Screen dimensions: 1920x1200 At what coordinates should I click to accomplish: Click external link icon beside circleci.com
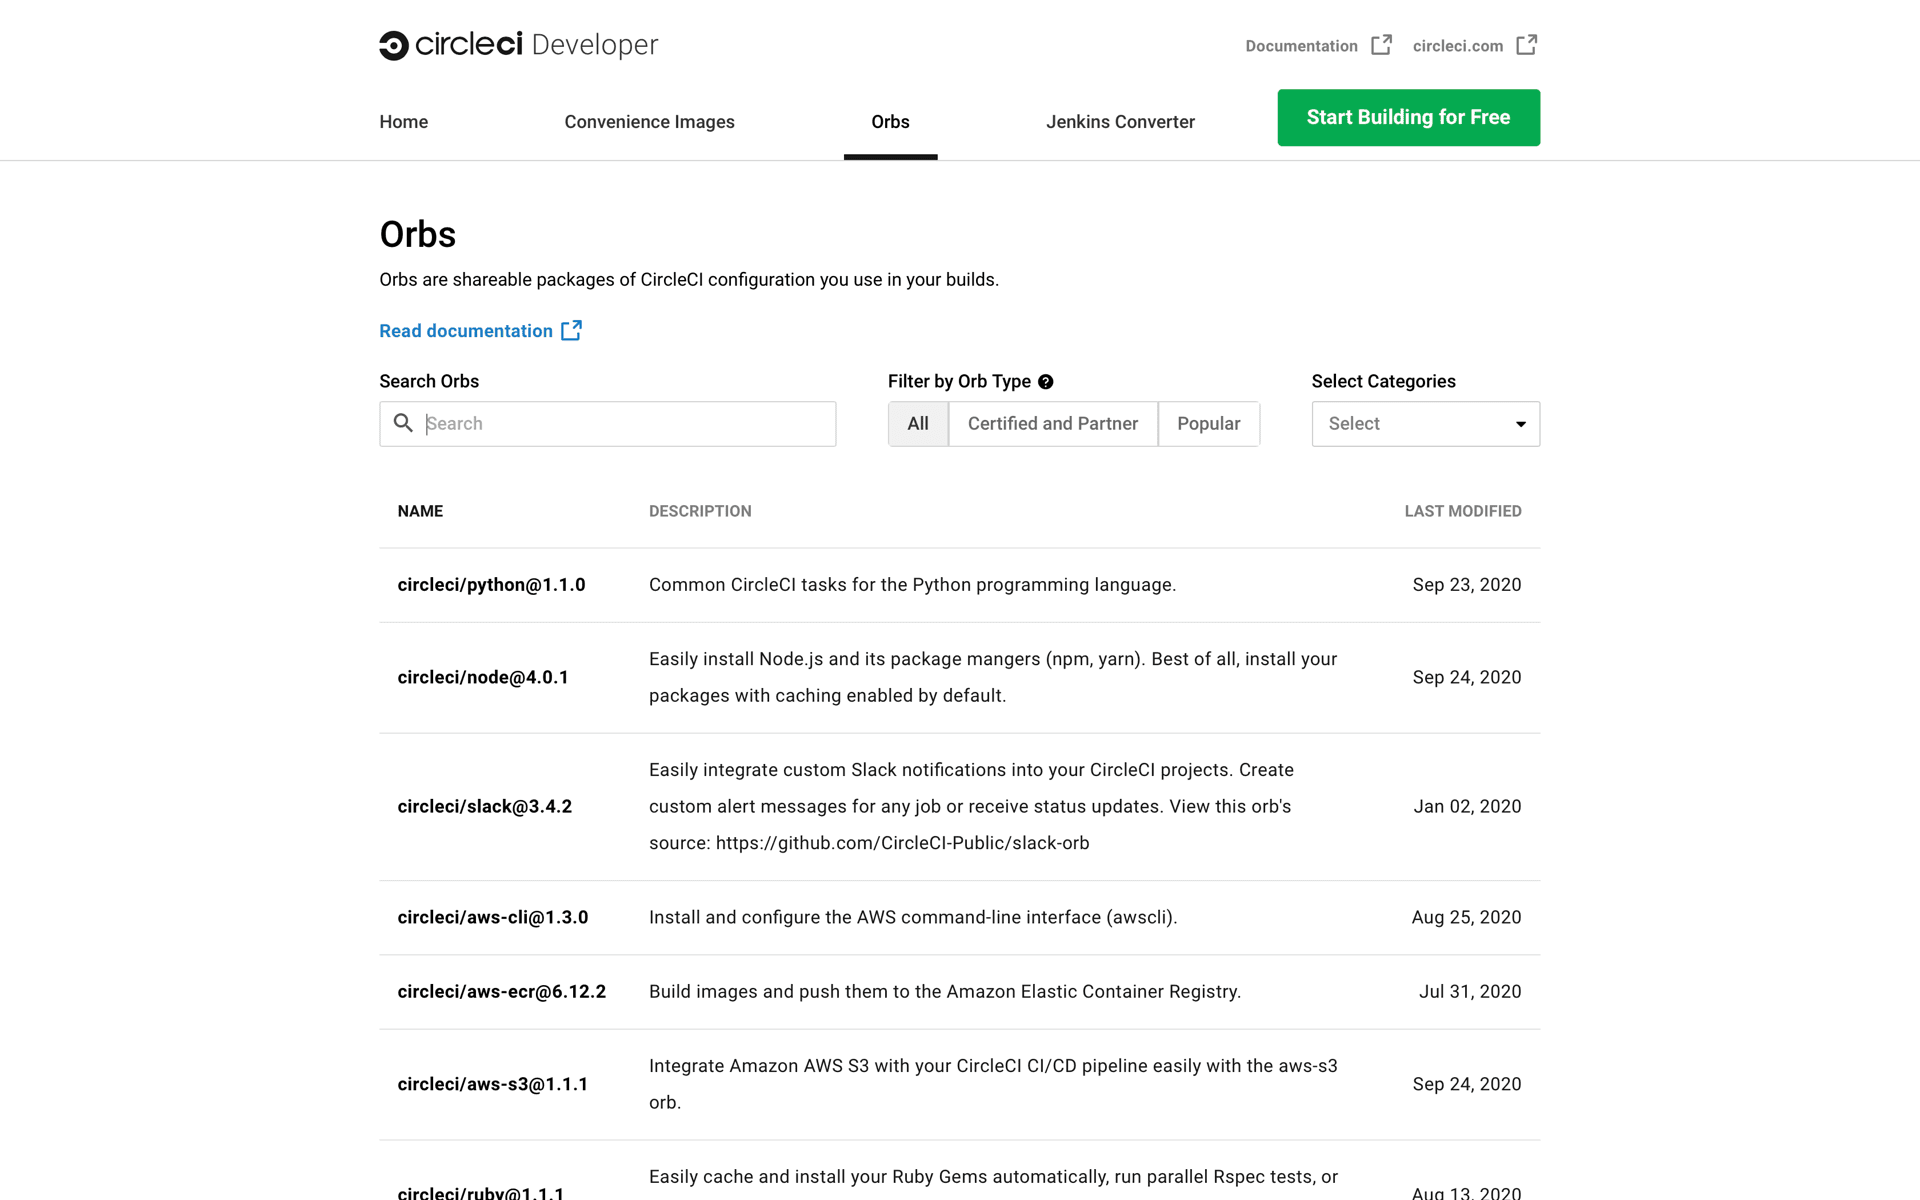(x=1526, y=45)
